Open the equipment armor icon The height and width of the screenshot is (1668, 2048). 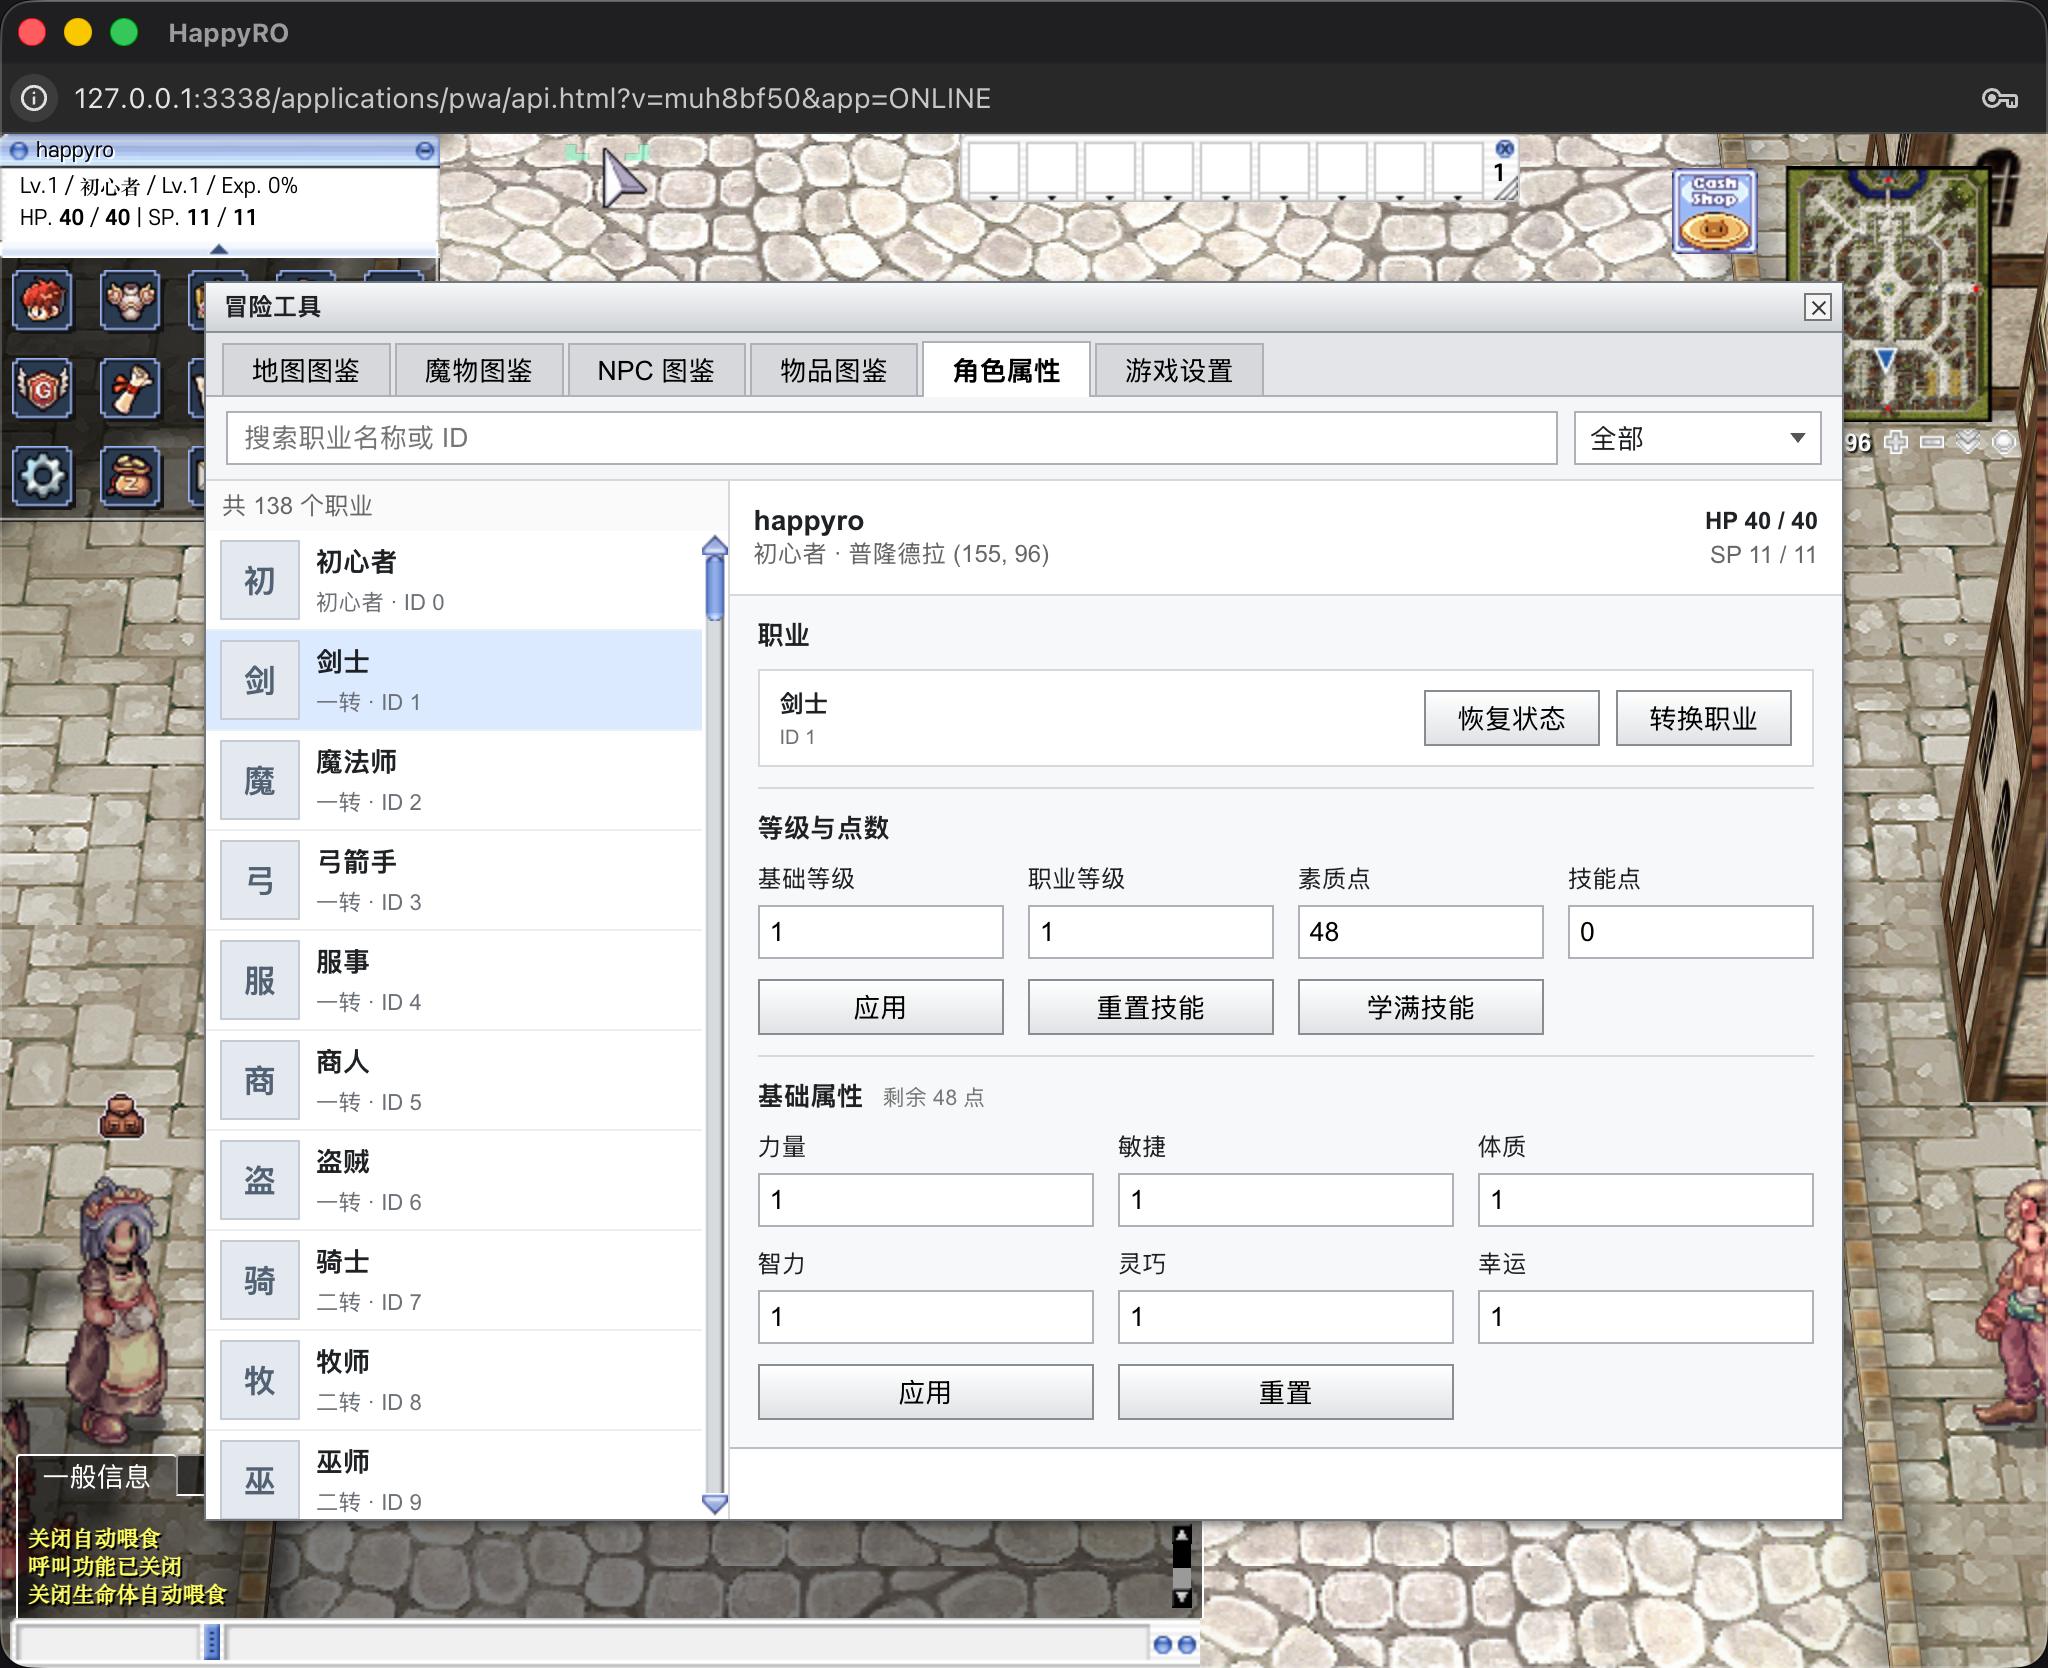pos(130,300)
